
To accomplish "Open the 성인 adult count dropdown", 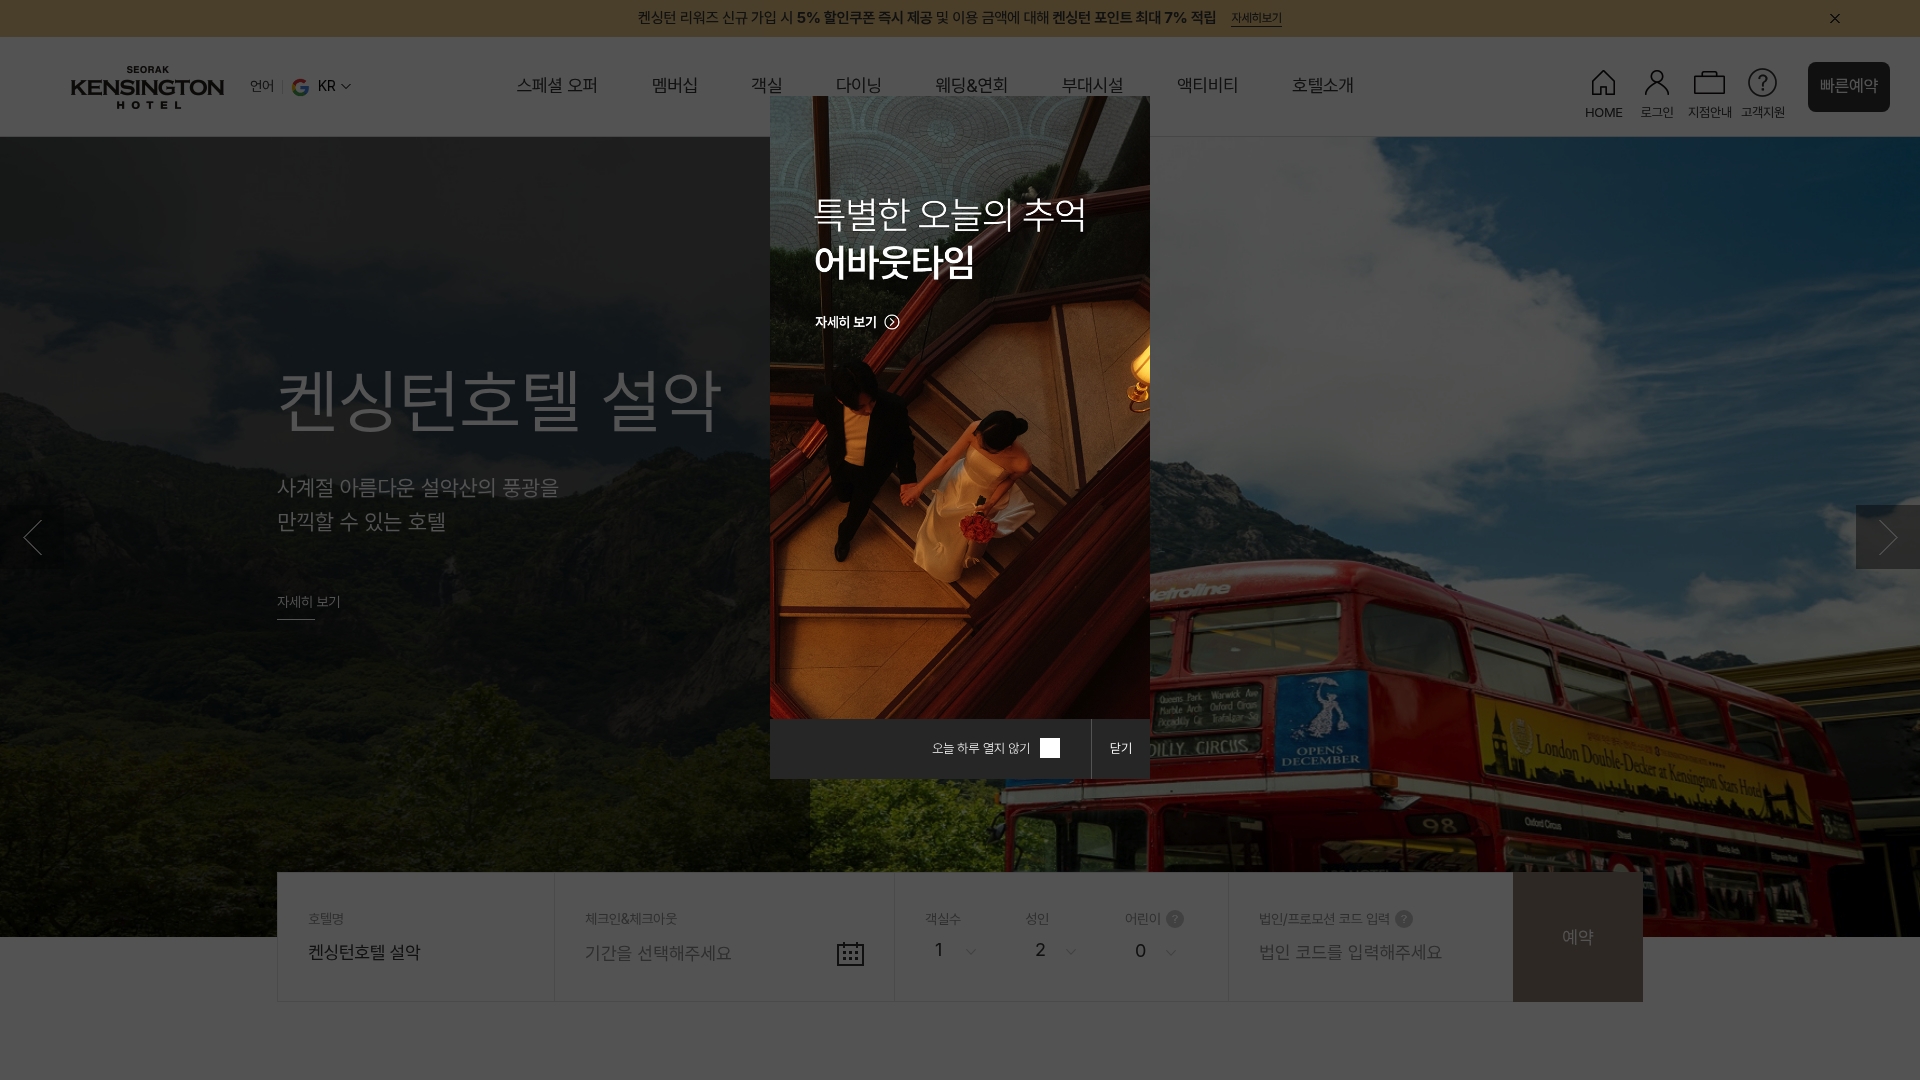I will pyautogui.click(x=1055, y=951).
